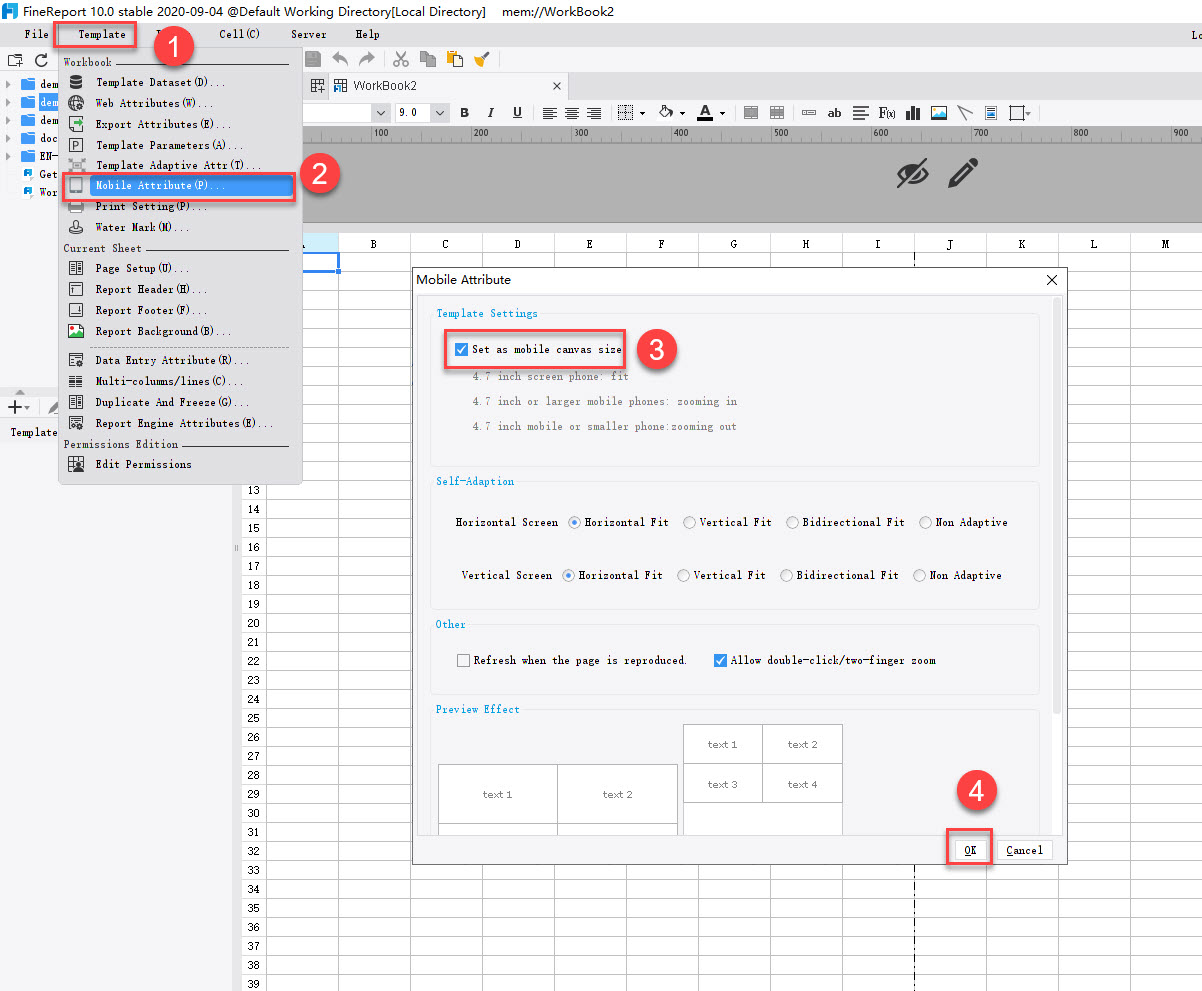Open the Server menu
Screen dimensions: 1202x991
click(308, 33)
